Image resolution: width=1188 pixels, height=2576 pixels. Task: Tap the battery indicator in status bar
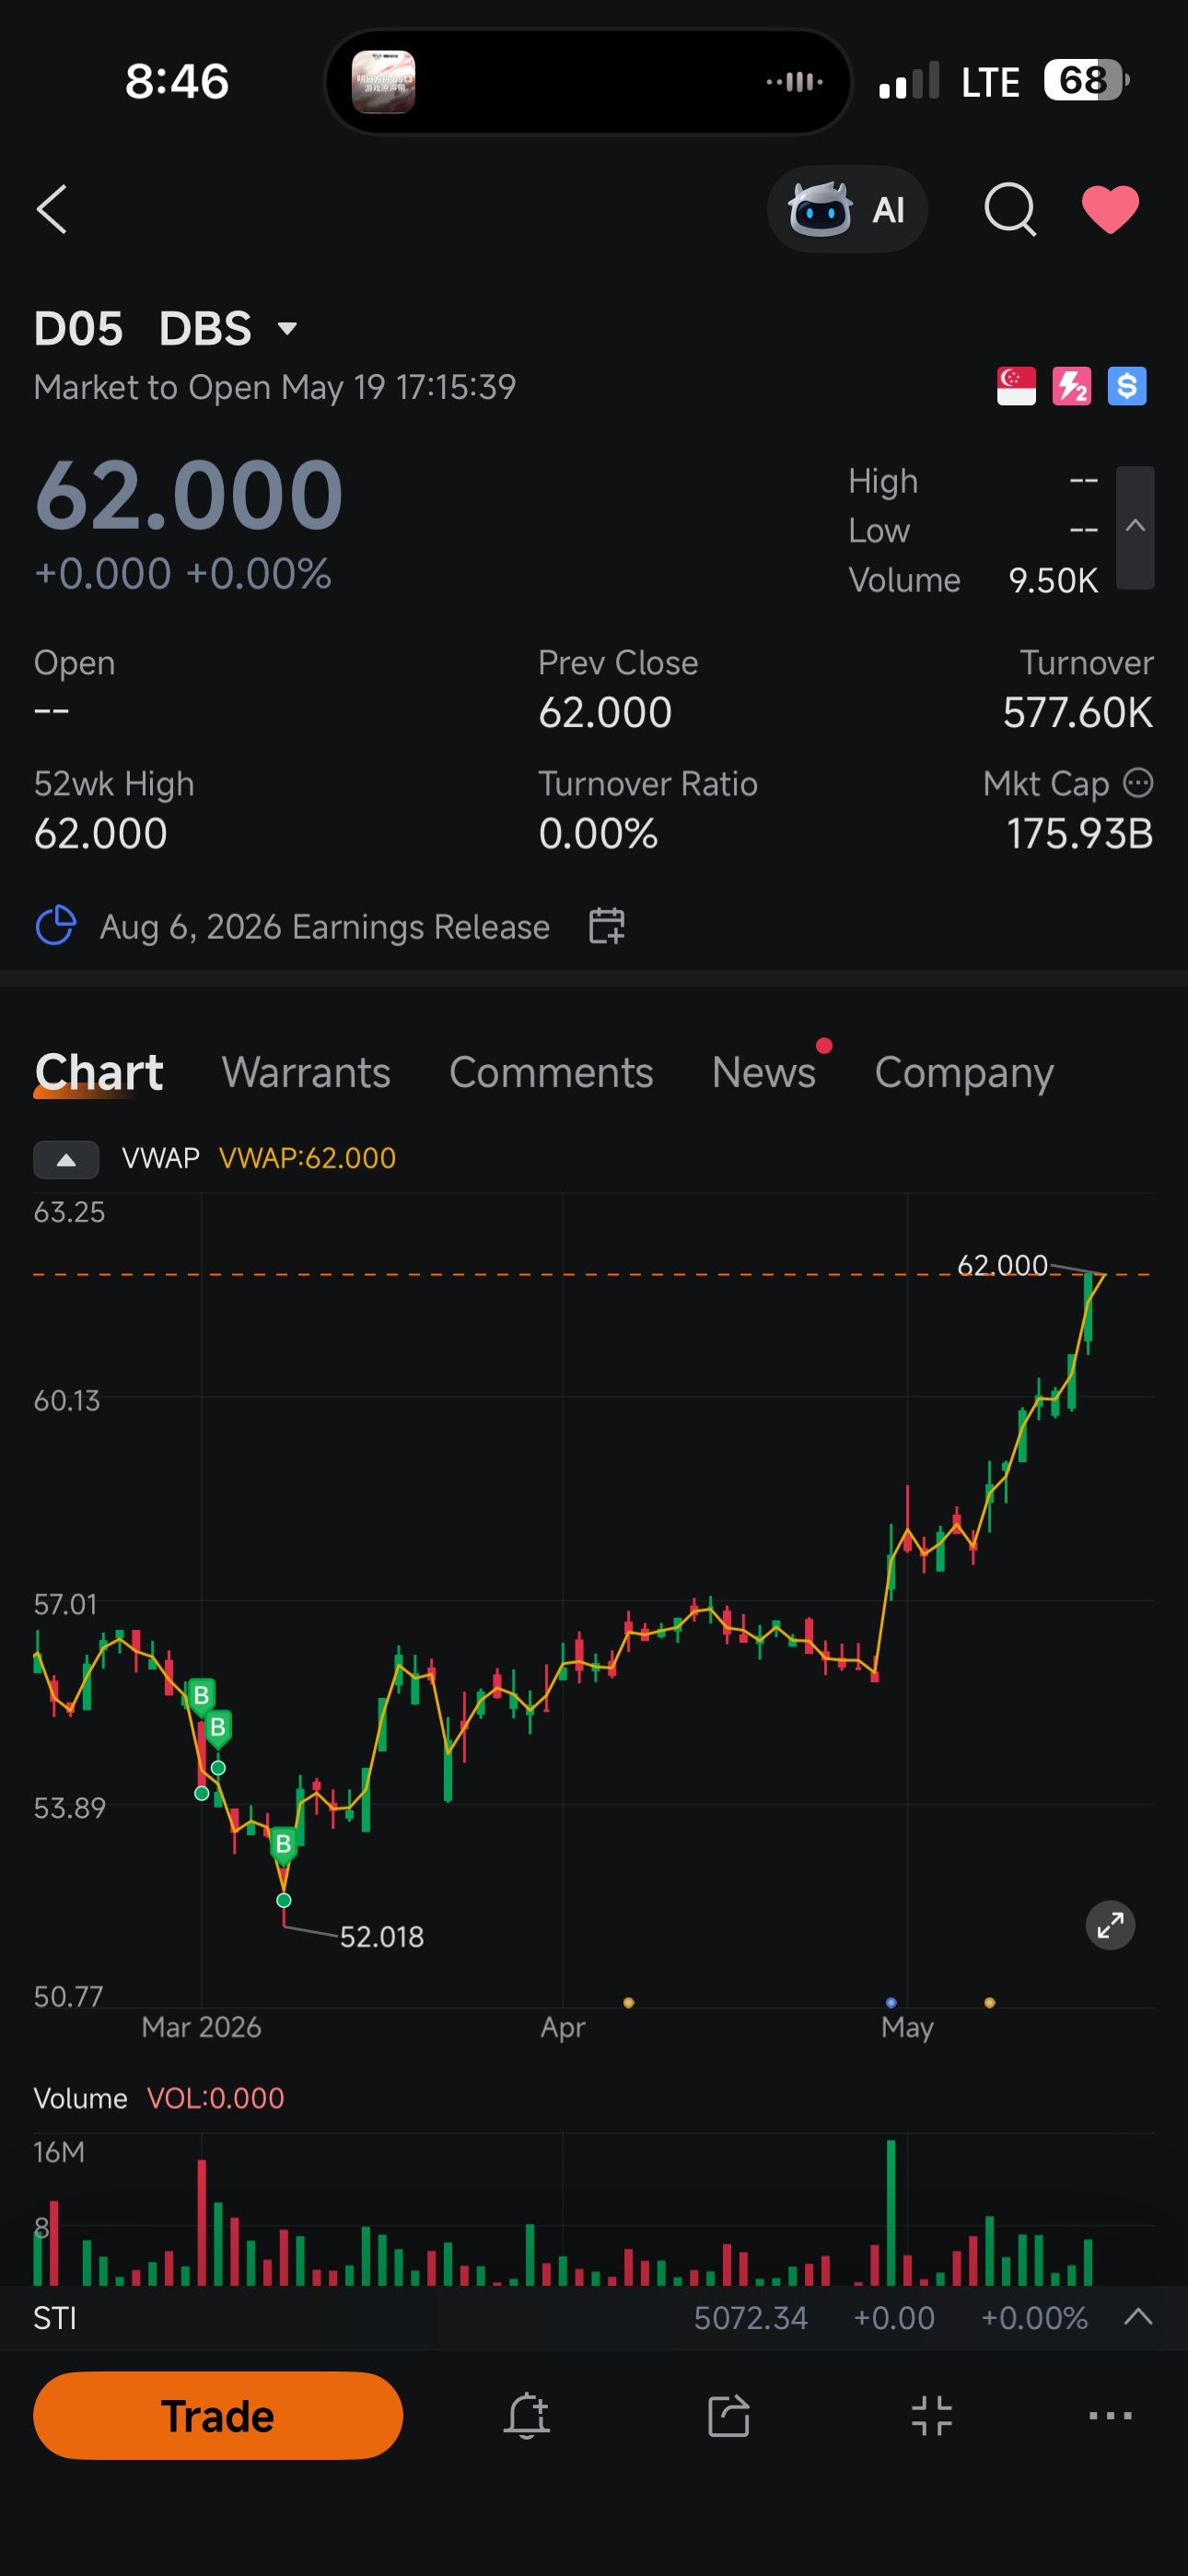click(1086, 80)
